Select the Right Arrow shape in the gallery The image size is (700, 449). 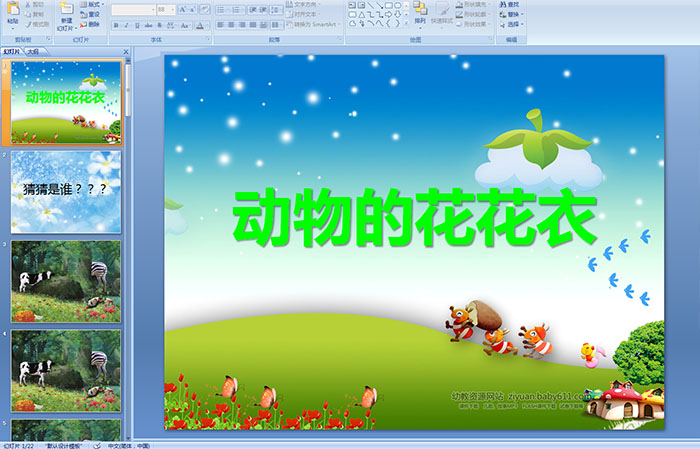pyautogui.click(x=388, y=15)
